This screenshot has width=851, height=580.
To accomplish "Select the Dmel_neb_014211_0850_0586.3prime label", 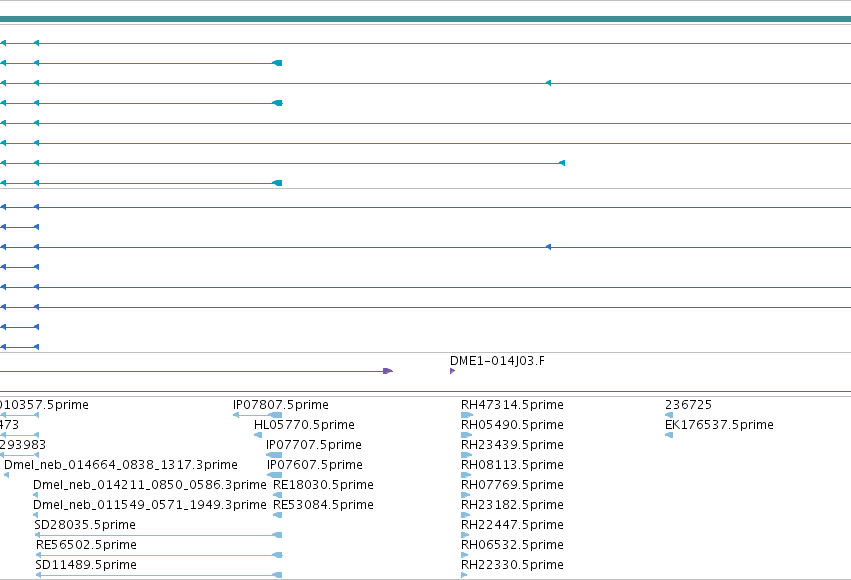I will [x=150, y=485].
